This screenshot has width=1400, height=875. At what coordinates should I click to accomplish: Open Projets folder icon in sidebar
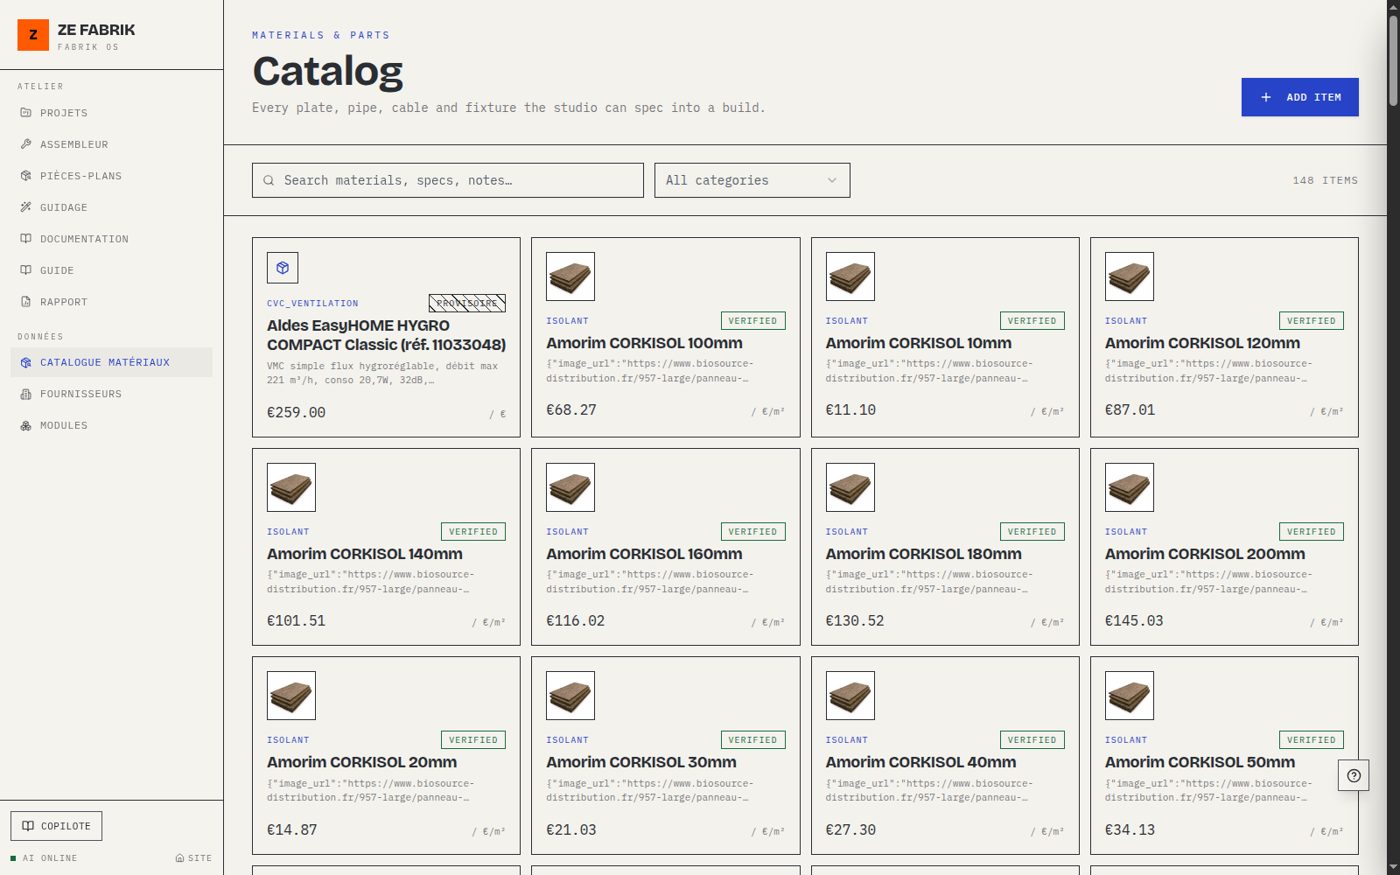pyautogui.click(x=26, y=113)
